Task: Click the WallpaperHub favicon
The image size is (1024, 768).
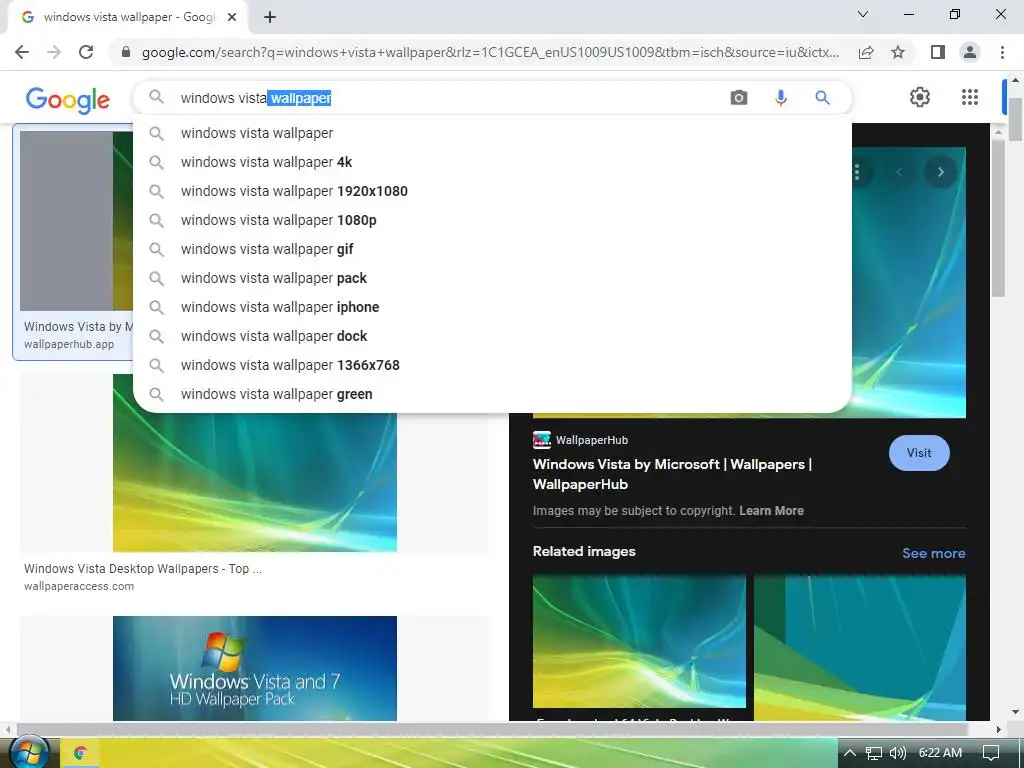Action: click(541, 440)
